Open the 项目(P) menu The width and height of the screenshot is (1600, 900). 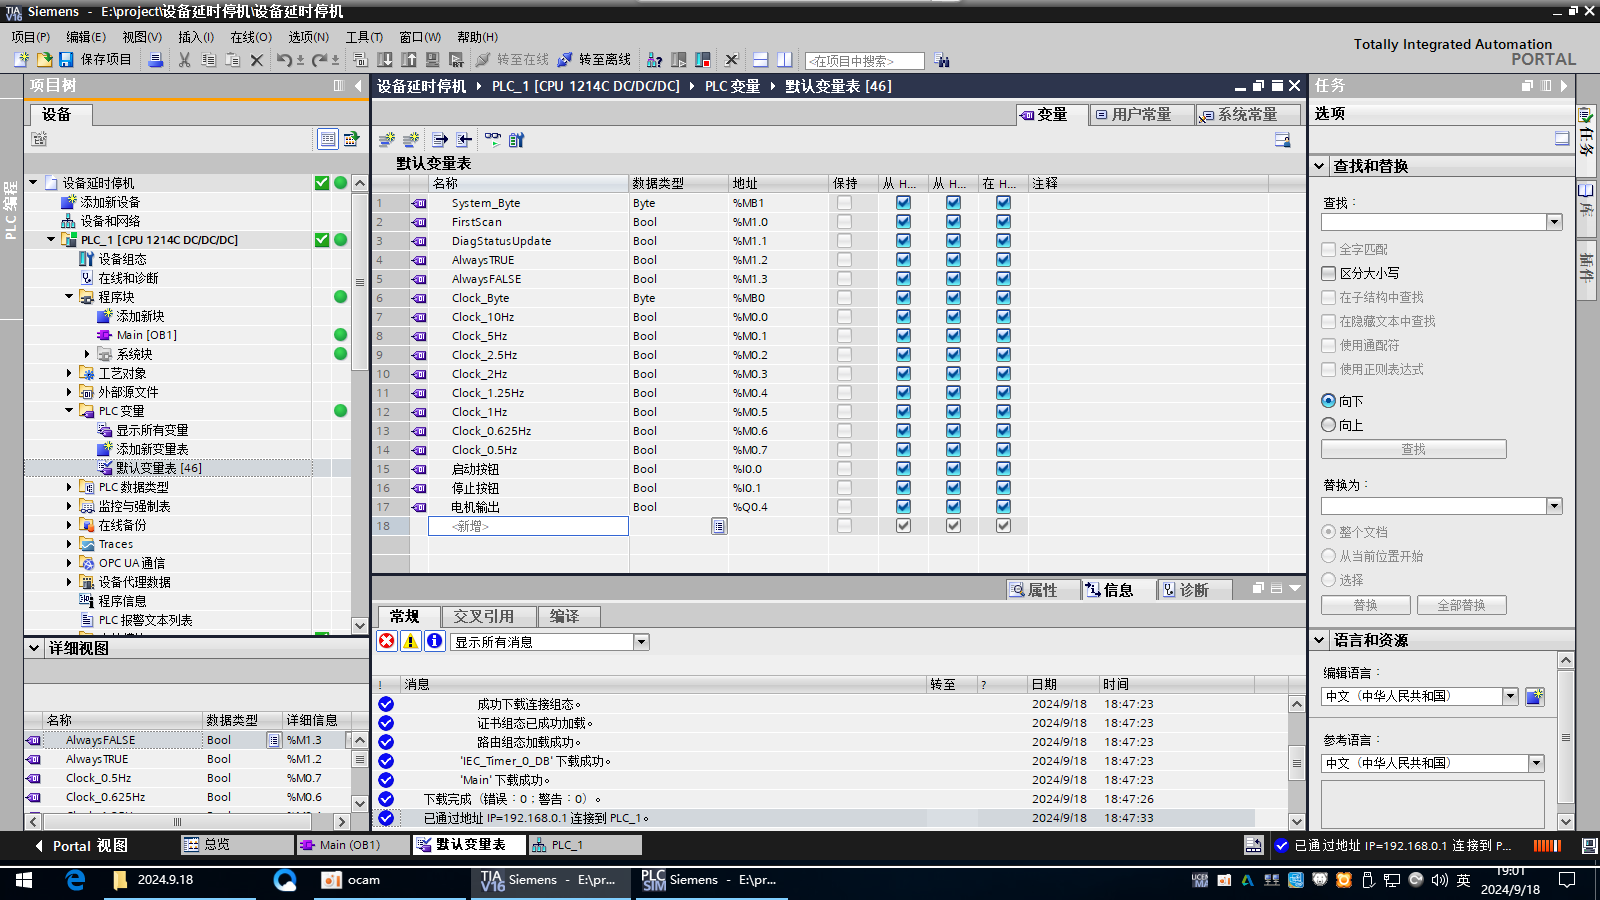point(31,37)
